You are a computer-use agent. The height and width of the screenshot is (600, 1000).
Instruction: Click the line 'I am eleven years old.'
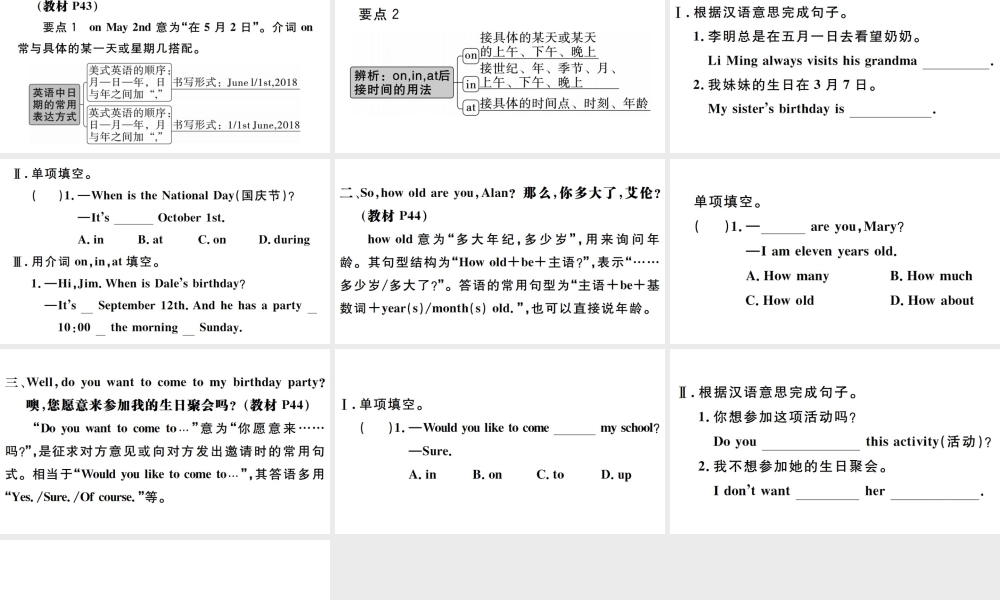click(x=821, y=251)
